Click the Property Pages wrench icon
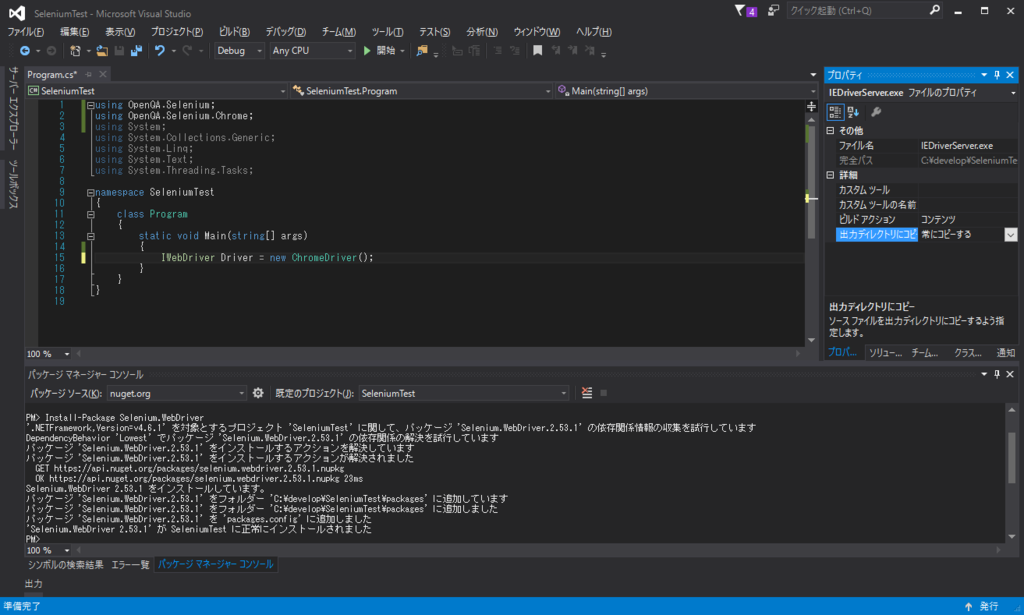This screenshot has width=1024, height=615. point(876,112)
